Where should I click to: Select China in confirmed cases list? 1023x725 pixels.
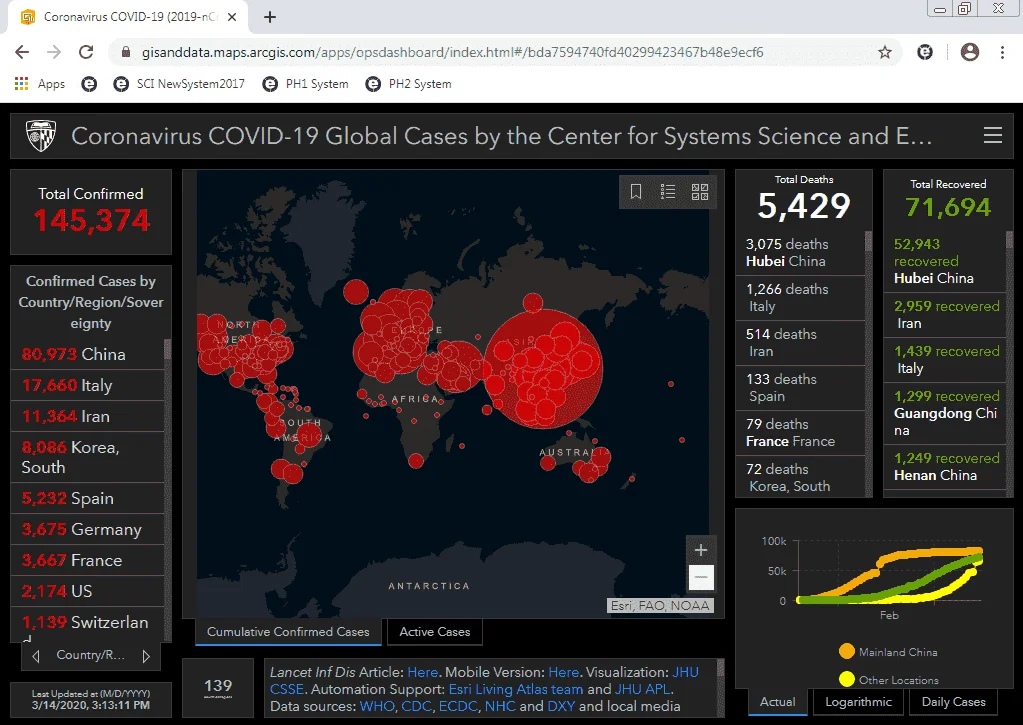coord(87,354)
